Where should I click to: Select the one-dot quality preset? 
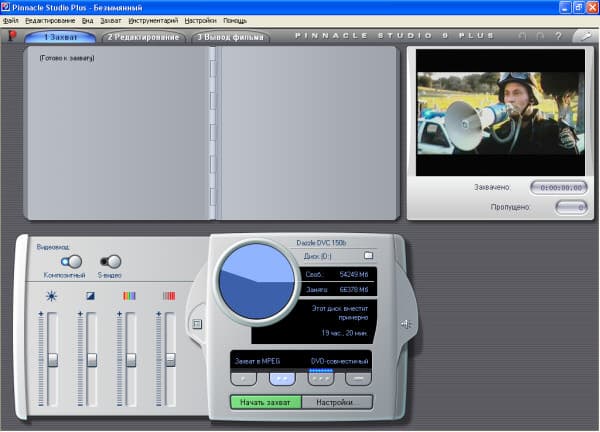[x=243, y=378]
